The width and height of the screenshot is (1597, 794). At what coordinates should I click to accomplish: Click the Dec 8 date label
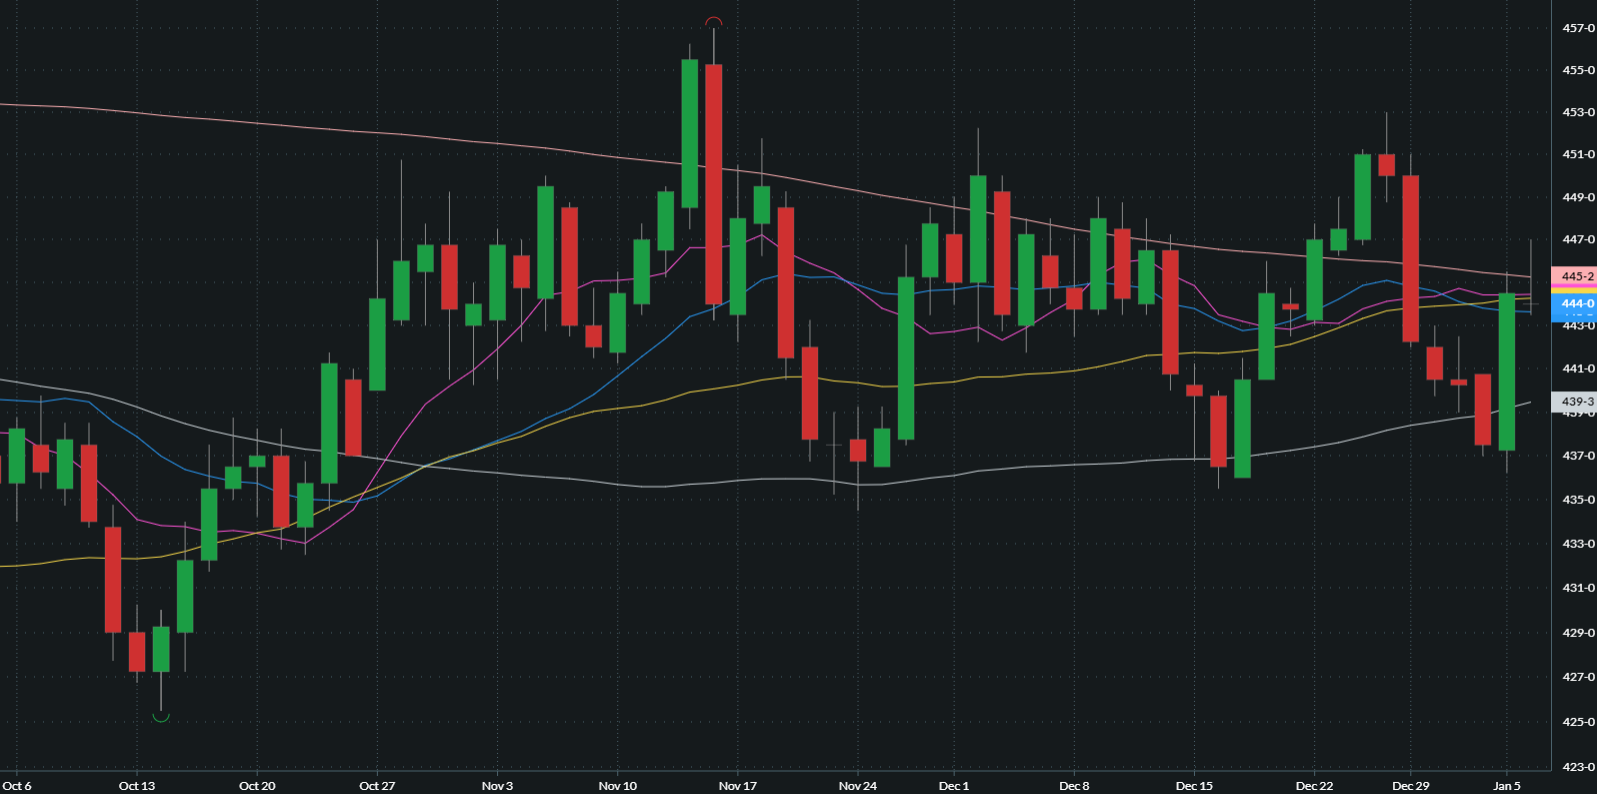click(x=1074, y=786)
